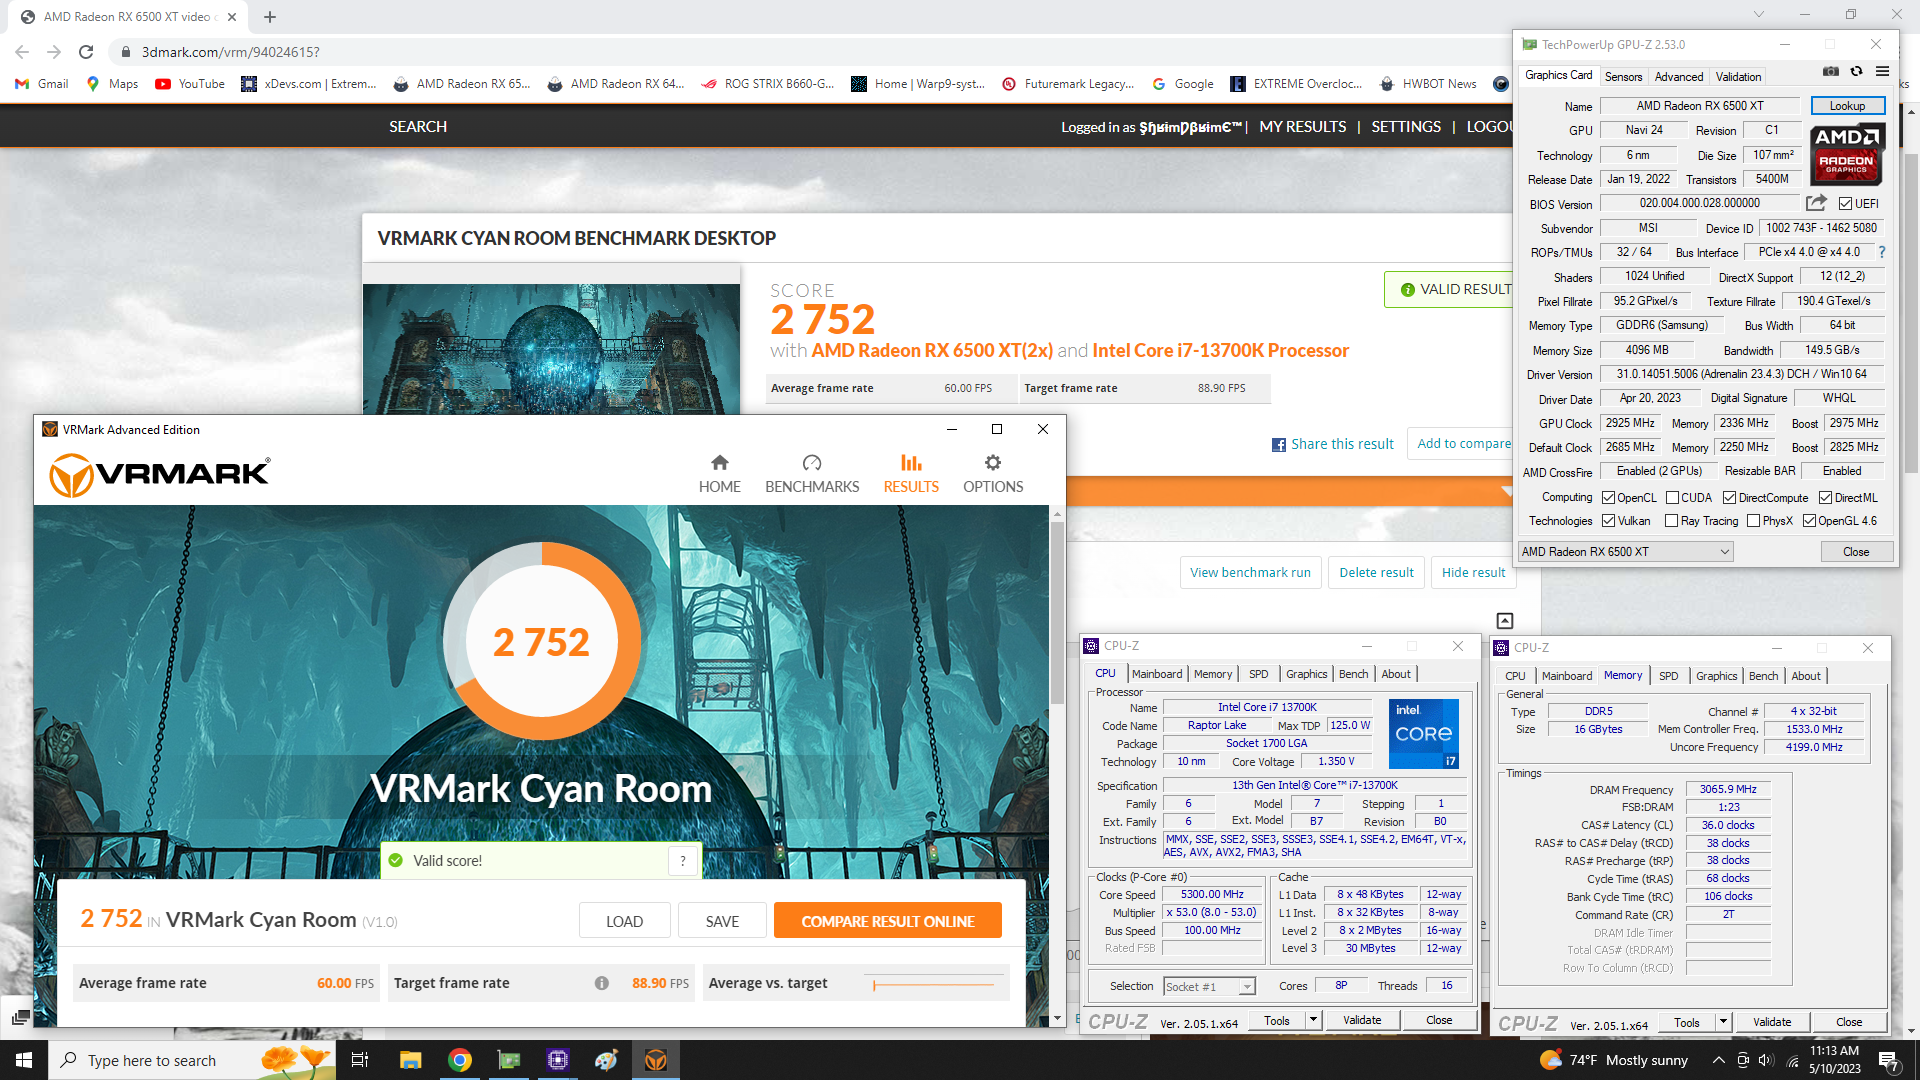Viewport: 1920px width, 1080px height.
Task: Toggle the UEFI checkbox in GPU-Z
Action: point(1845,204)
